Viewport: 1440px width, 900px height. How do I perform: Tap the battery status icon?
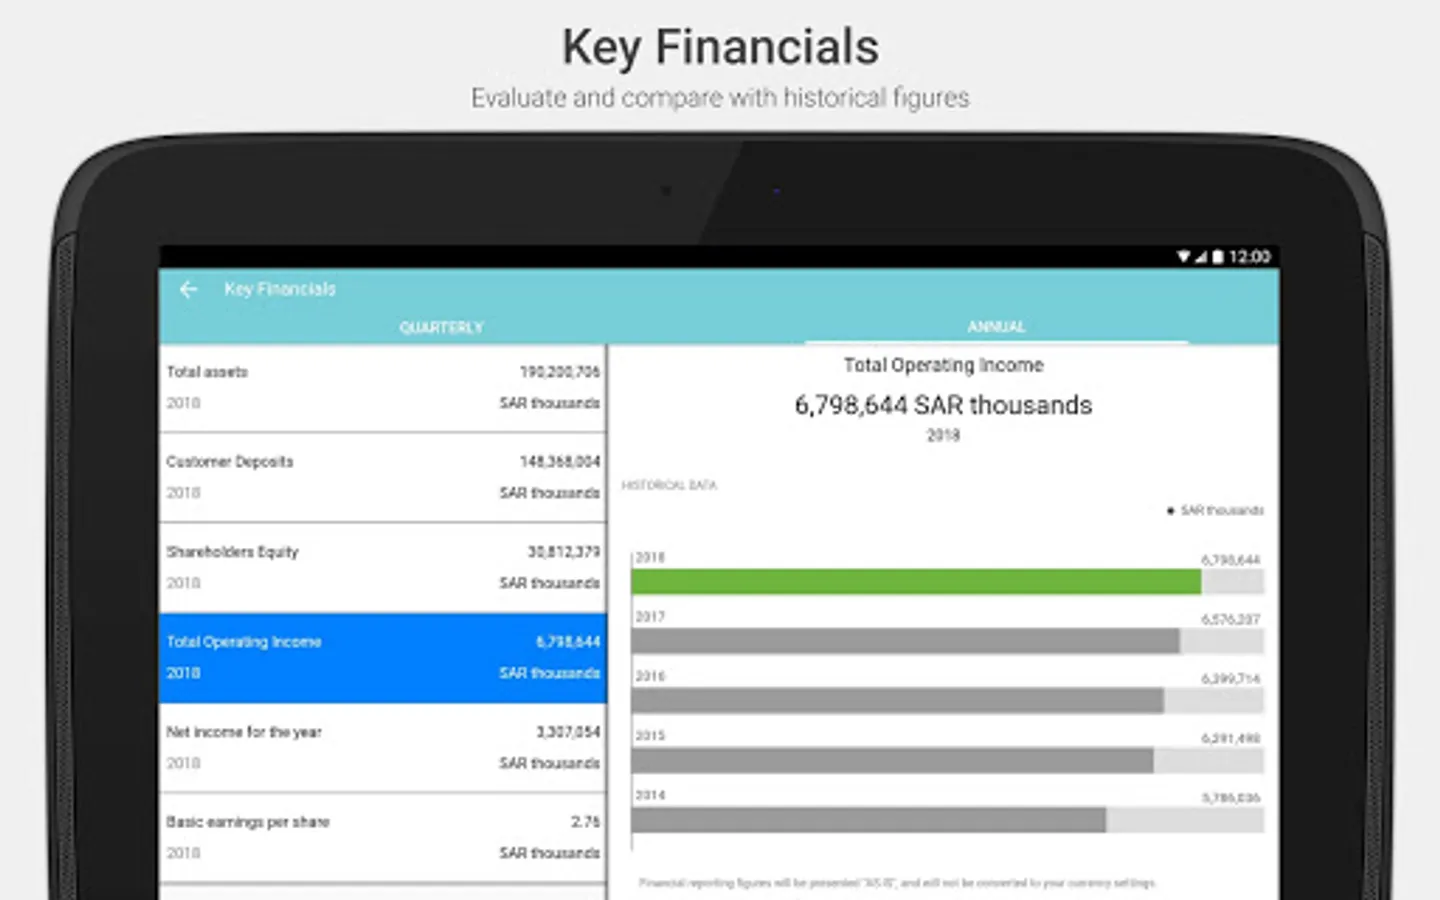1218,257
